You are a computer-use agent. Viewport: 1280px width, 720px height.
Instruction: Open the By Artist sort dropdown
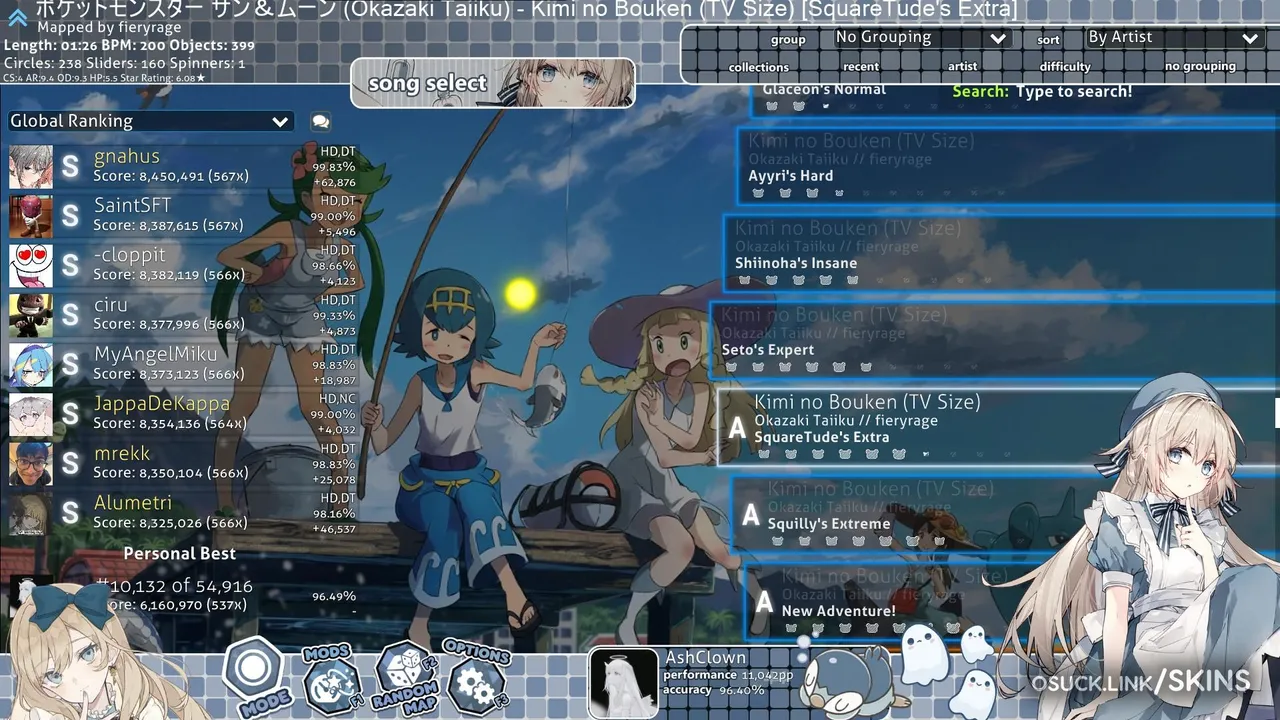point(1174,38)
